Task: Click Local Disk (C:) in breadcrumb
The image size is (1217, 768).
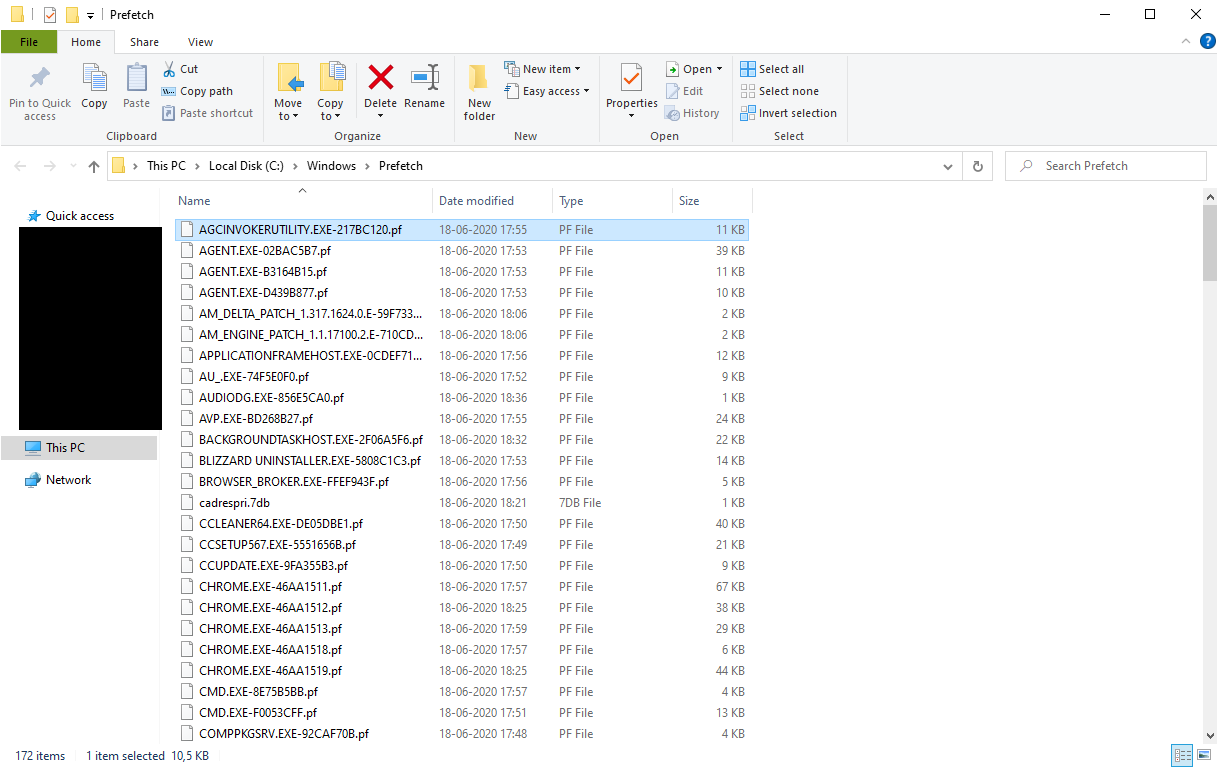Action: pyautogui.click(x=247, y=166)
